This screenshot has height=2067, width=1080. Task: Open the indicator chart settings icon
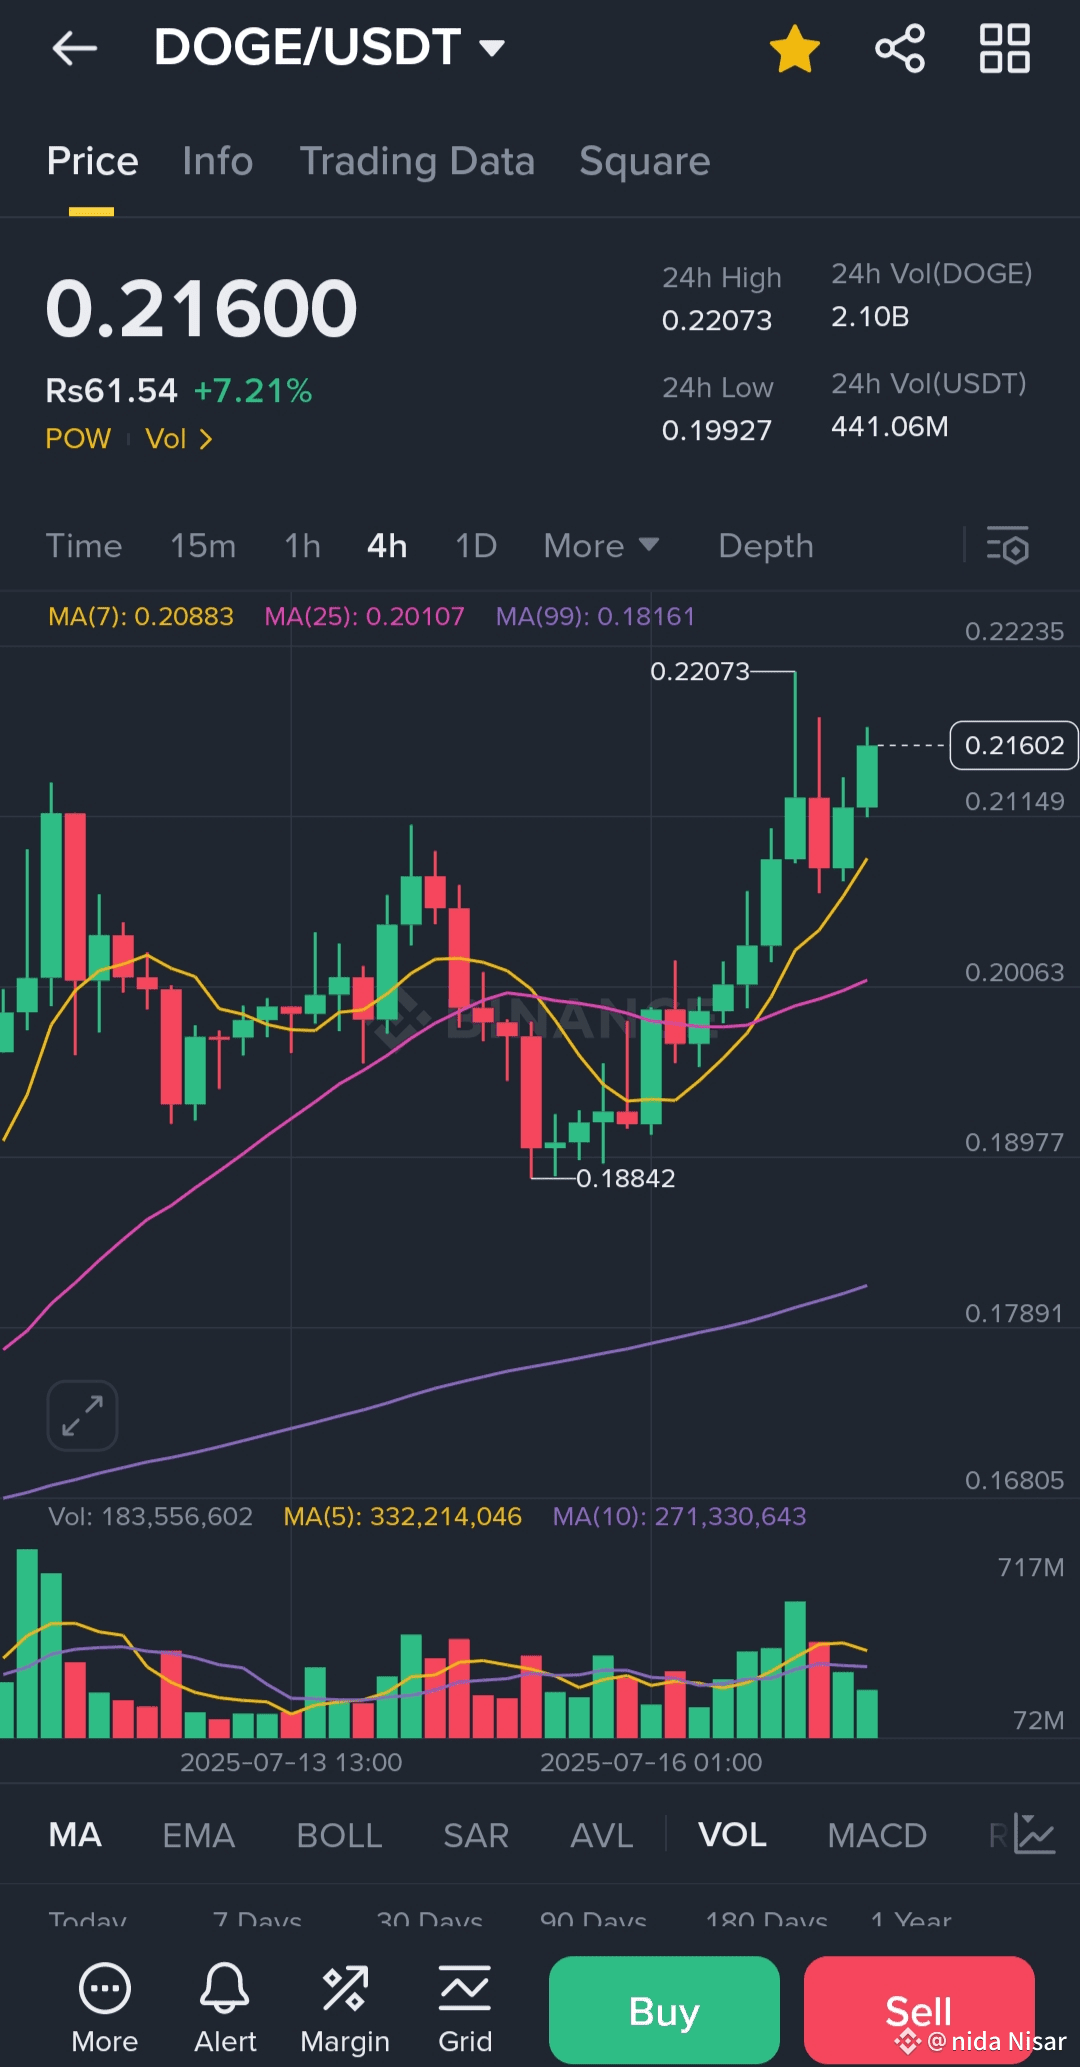(x=1034, y=1834)
